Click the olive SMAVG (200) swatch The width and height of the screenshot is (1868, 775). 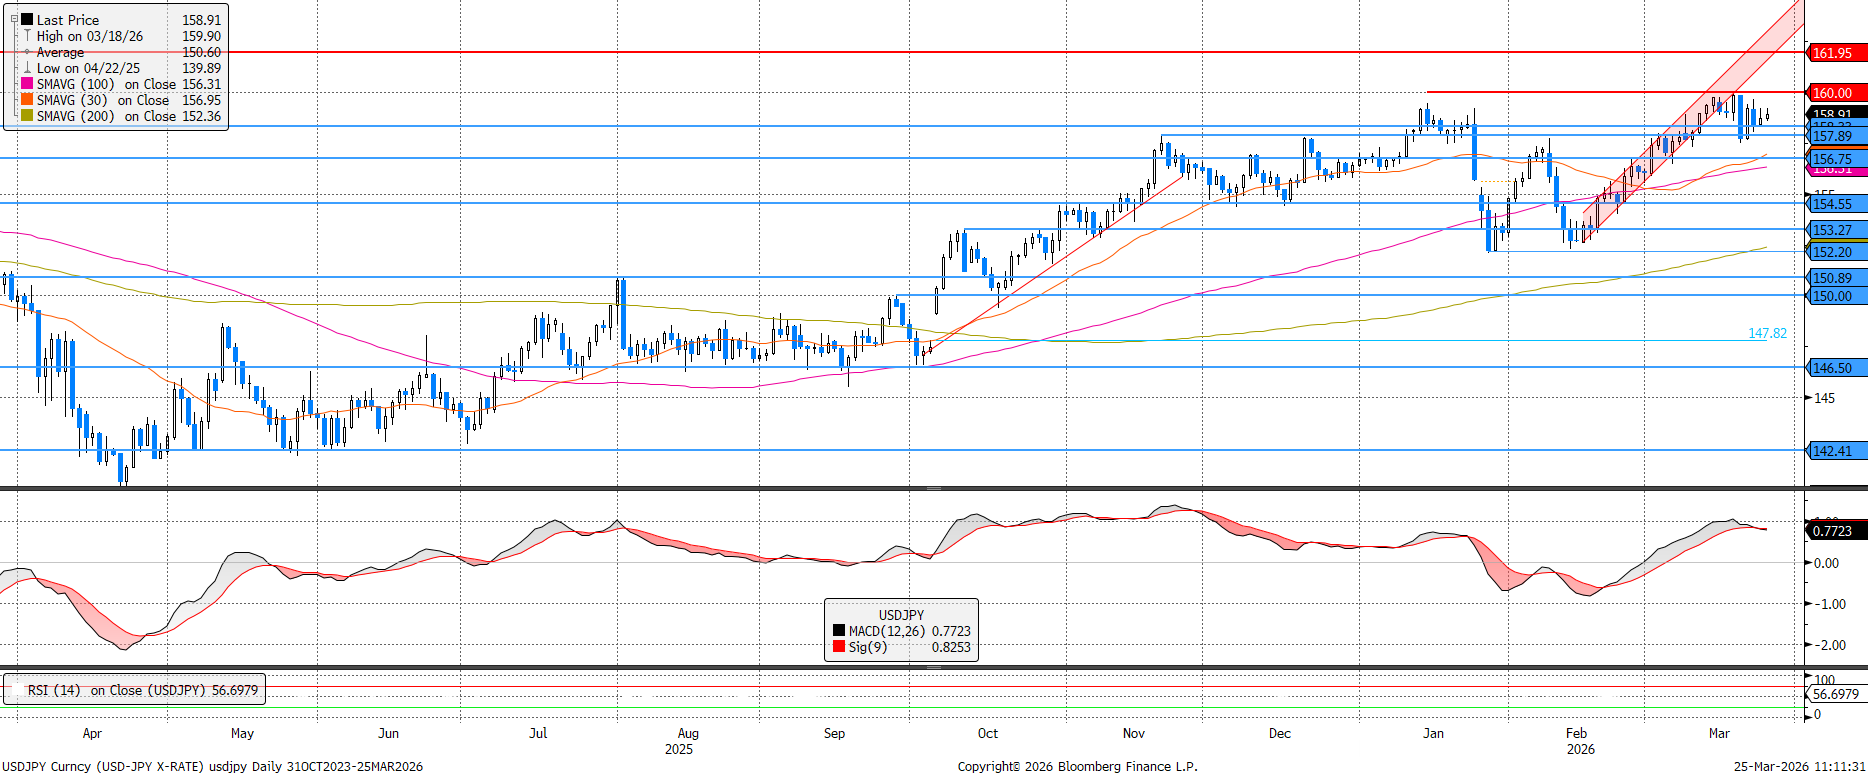click(x=27, y=116)
